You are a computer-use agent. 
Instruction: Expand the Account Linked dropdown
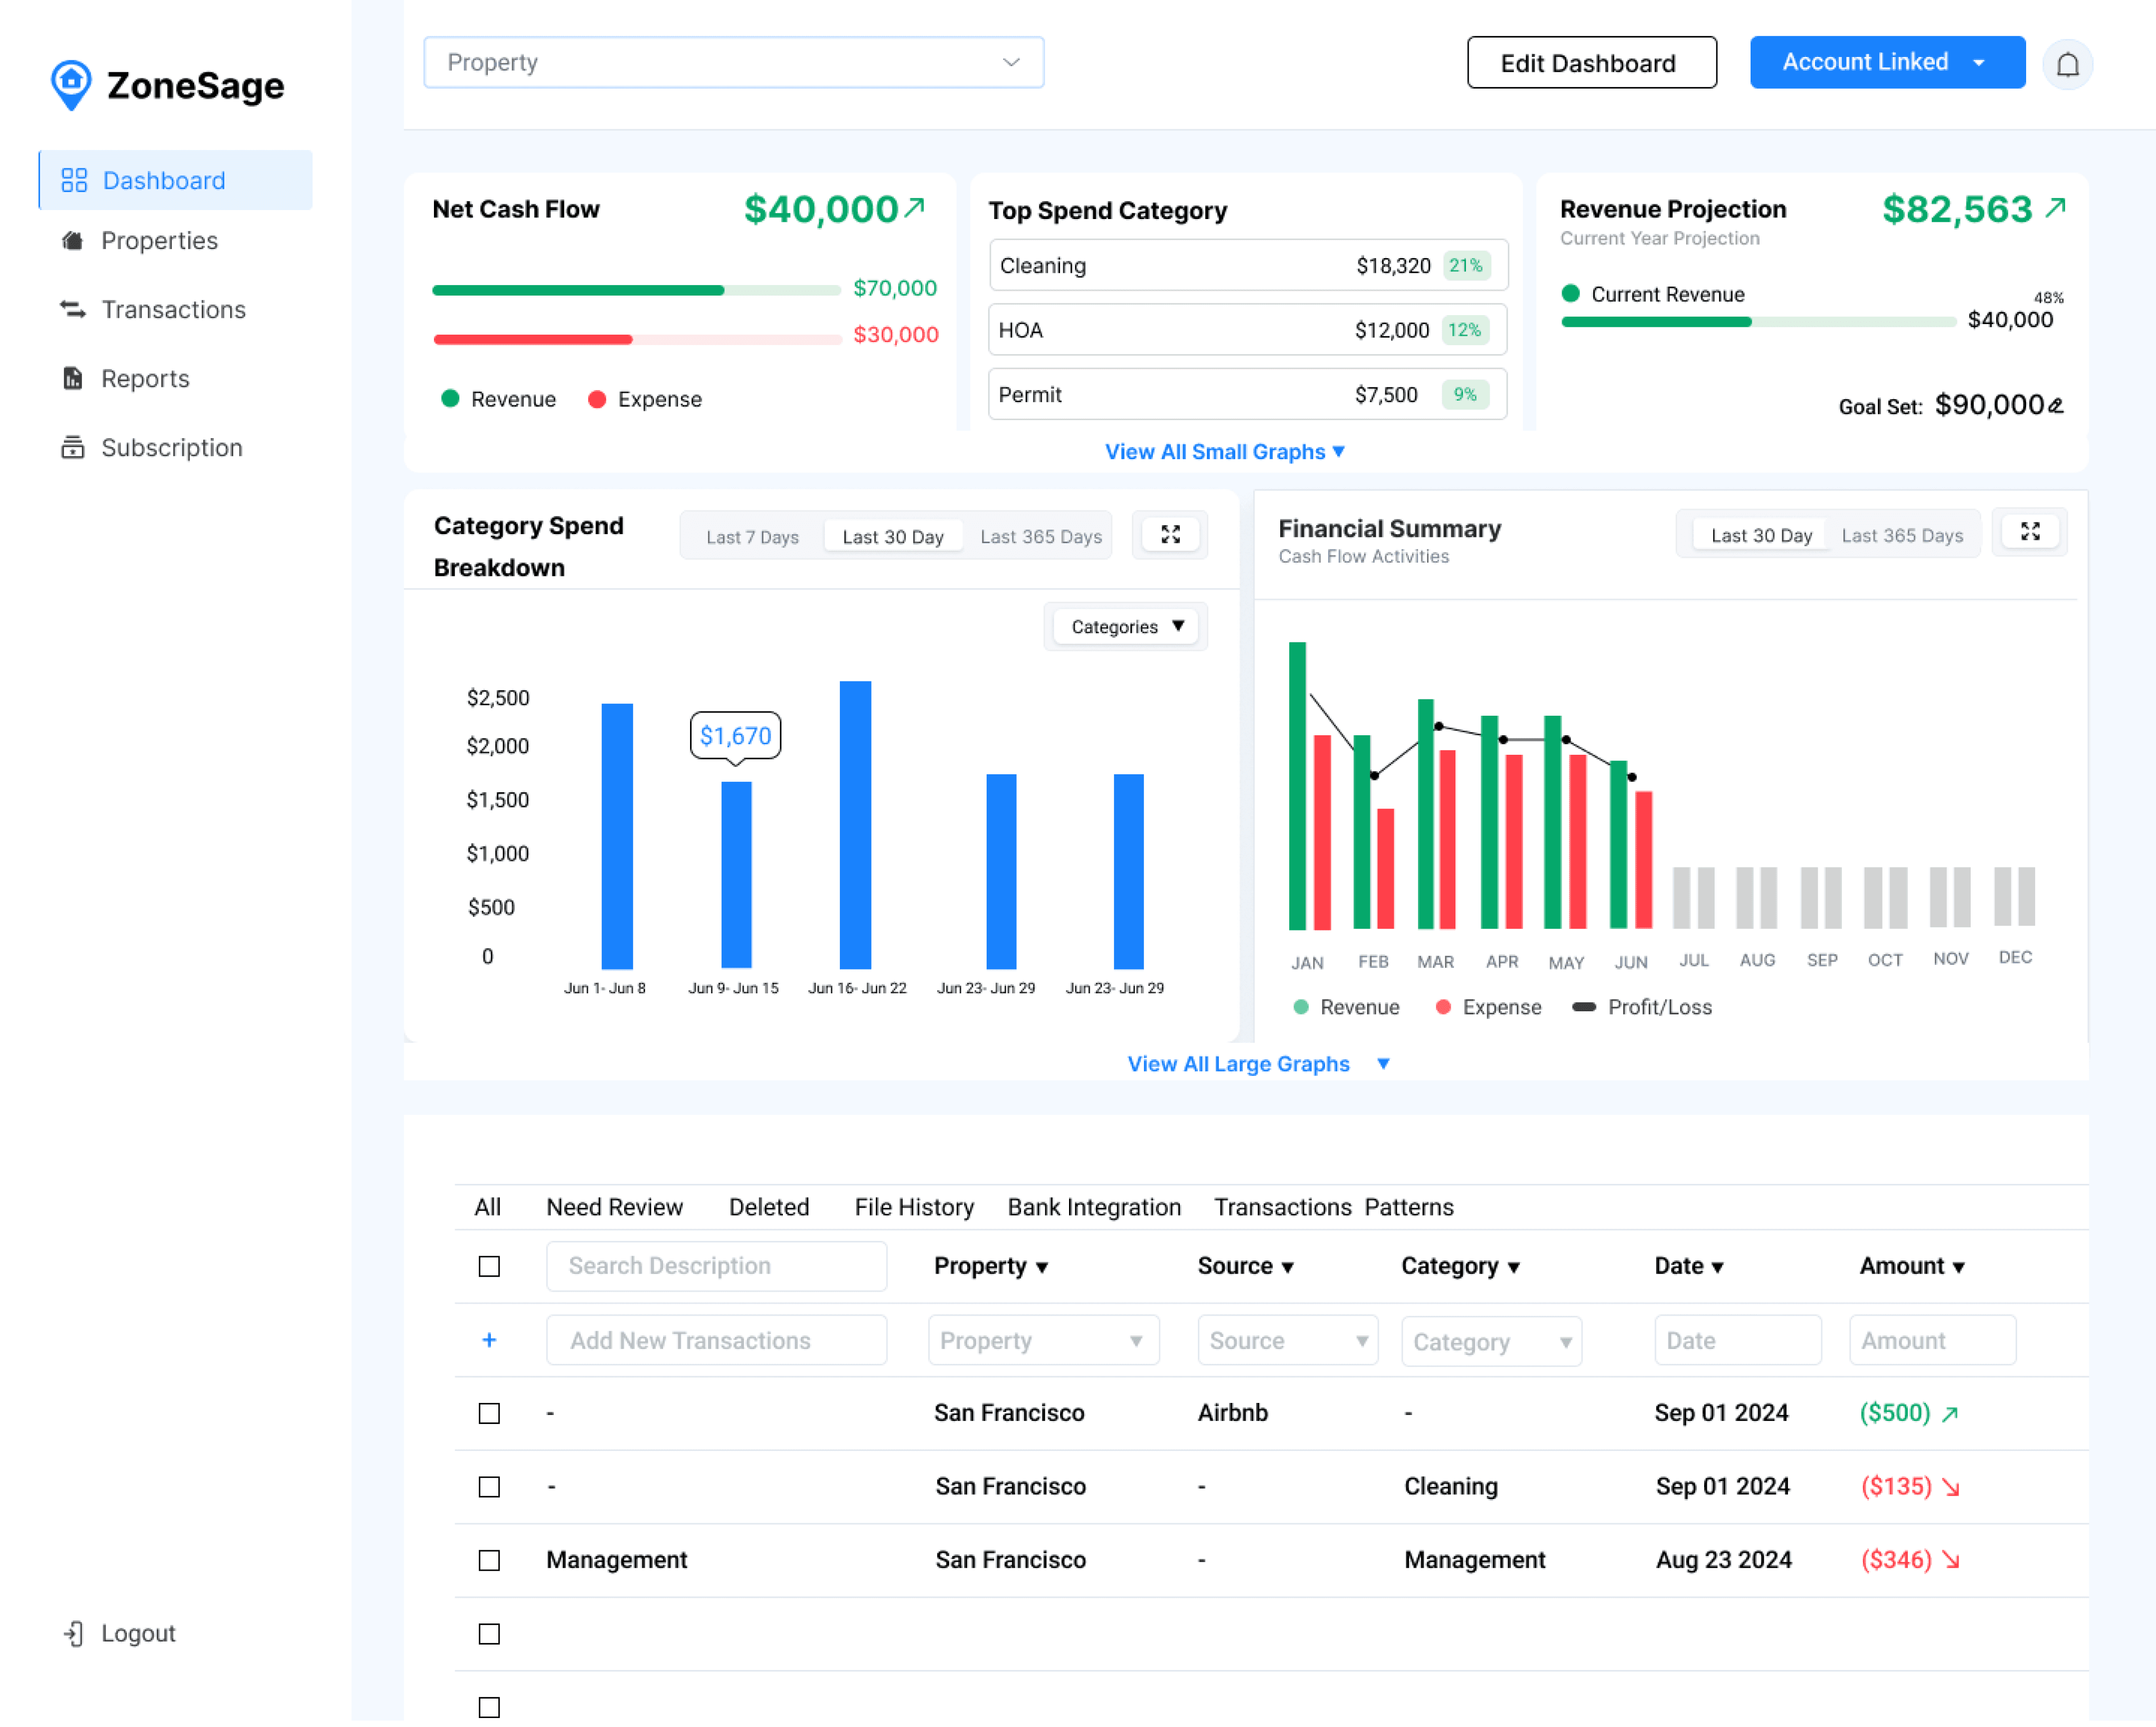1978,63
